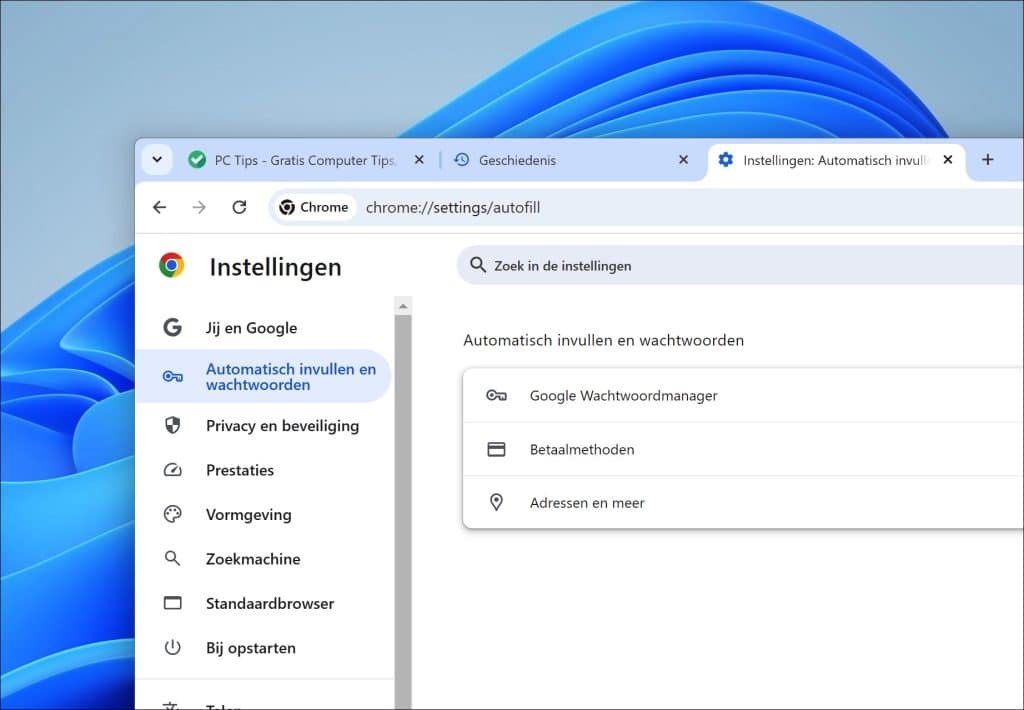Open Zoekmachine settings
The width and height of the screenshot is (1024, 710).
[x=263, y=559]
